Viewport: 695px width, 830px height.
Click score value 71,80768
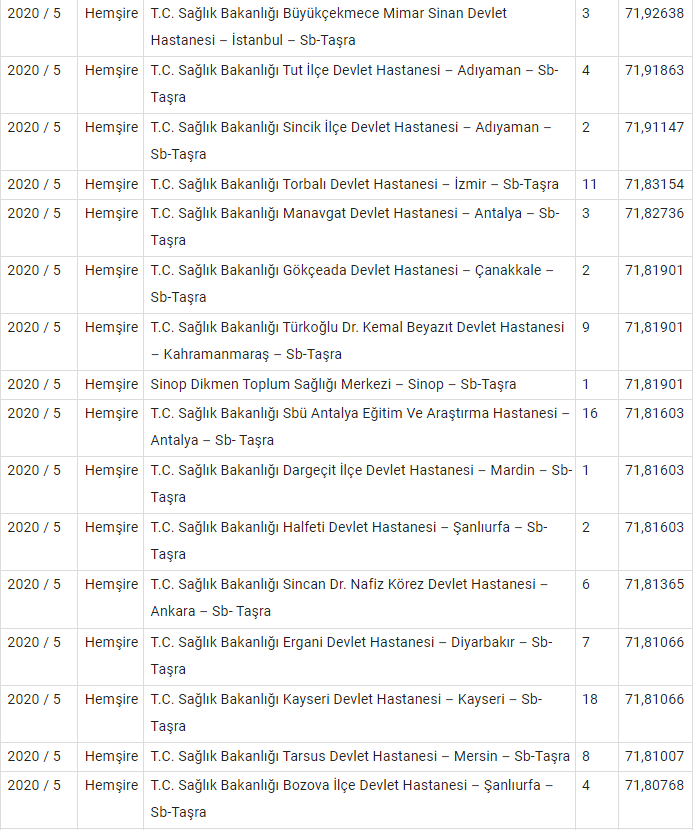[654, 785]
